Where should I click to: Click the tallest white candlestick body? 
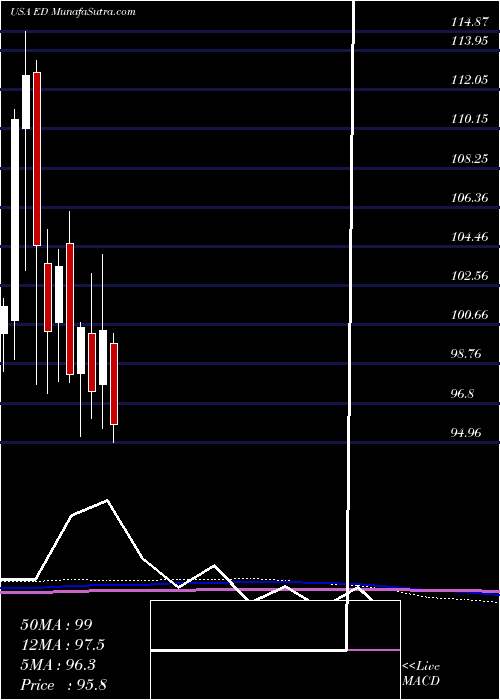pos(15,220)
